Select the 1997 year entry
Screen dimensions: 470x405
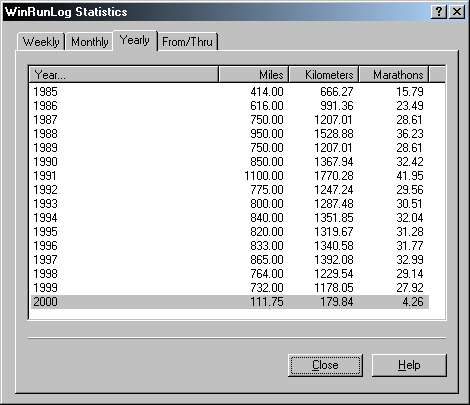[230, 260]
